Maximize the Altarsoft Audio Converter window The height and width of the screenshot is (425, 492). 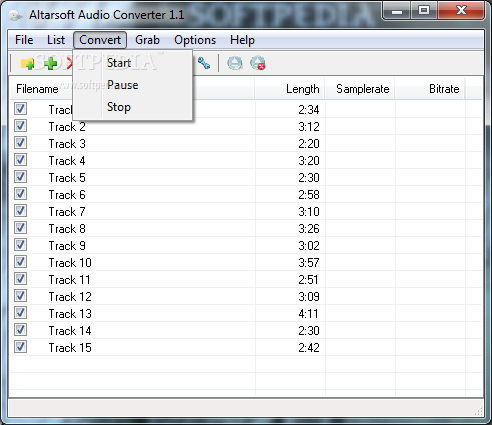(x=424, y=11)
